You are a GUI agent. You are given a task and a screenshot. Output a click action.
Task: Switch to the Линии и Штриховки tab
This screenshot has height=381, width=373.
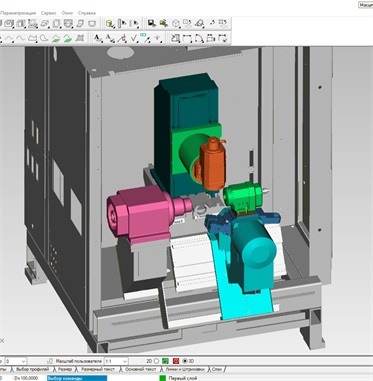coord(185,369)
